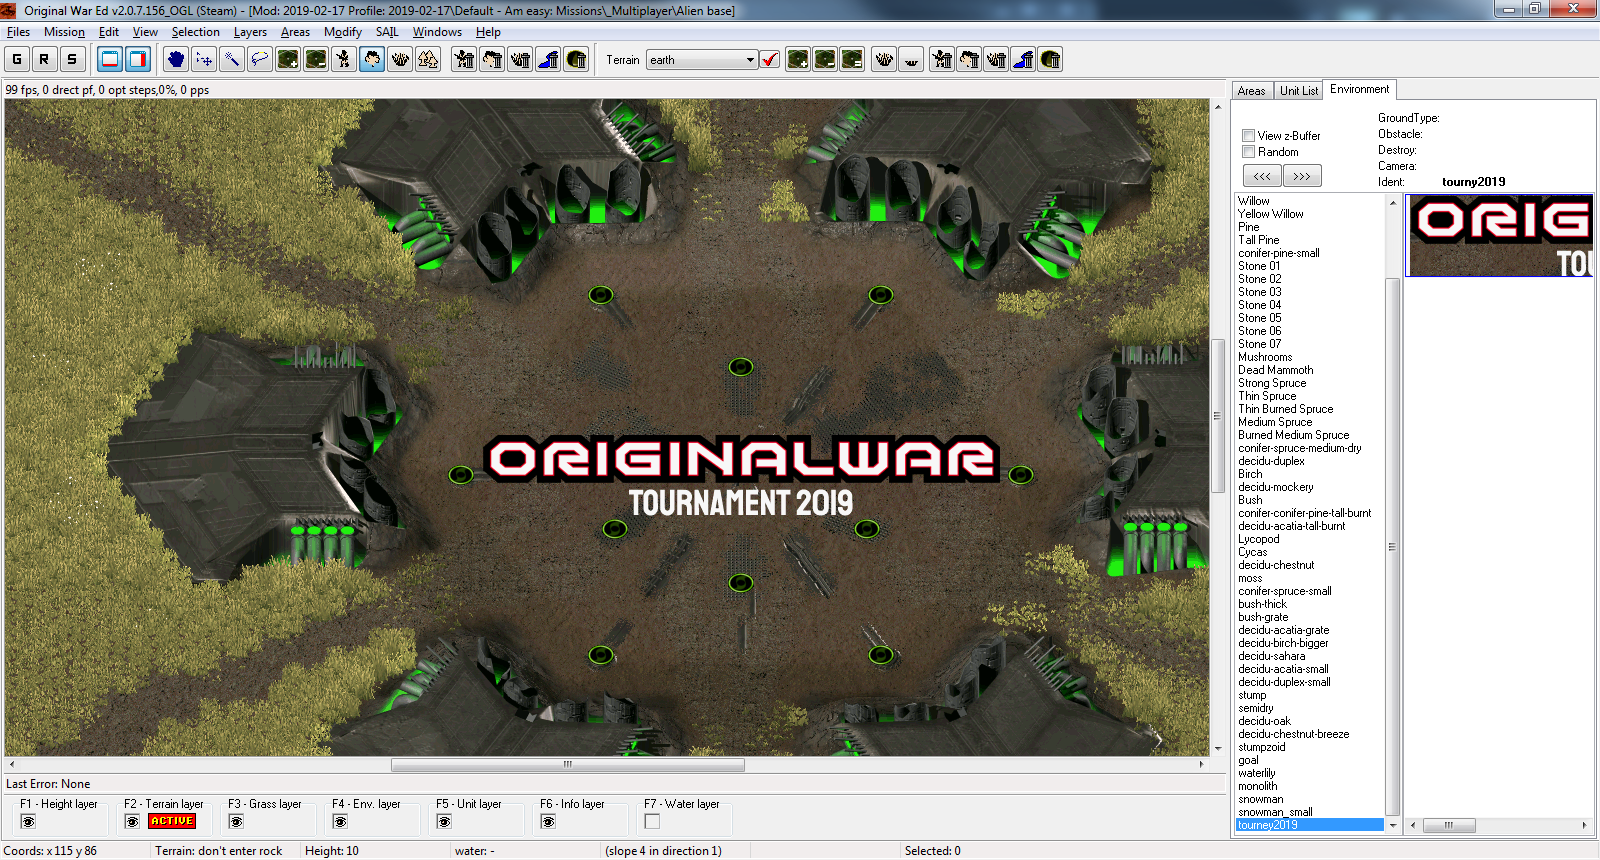Open the Modify menu
This screenshot has height=860, width=1600.
coord(342,32)
